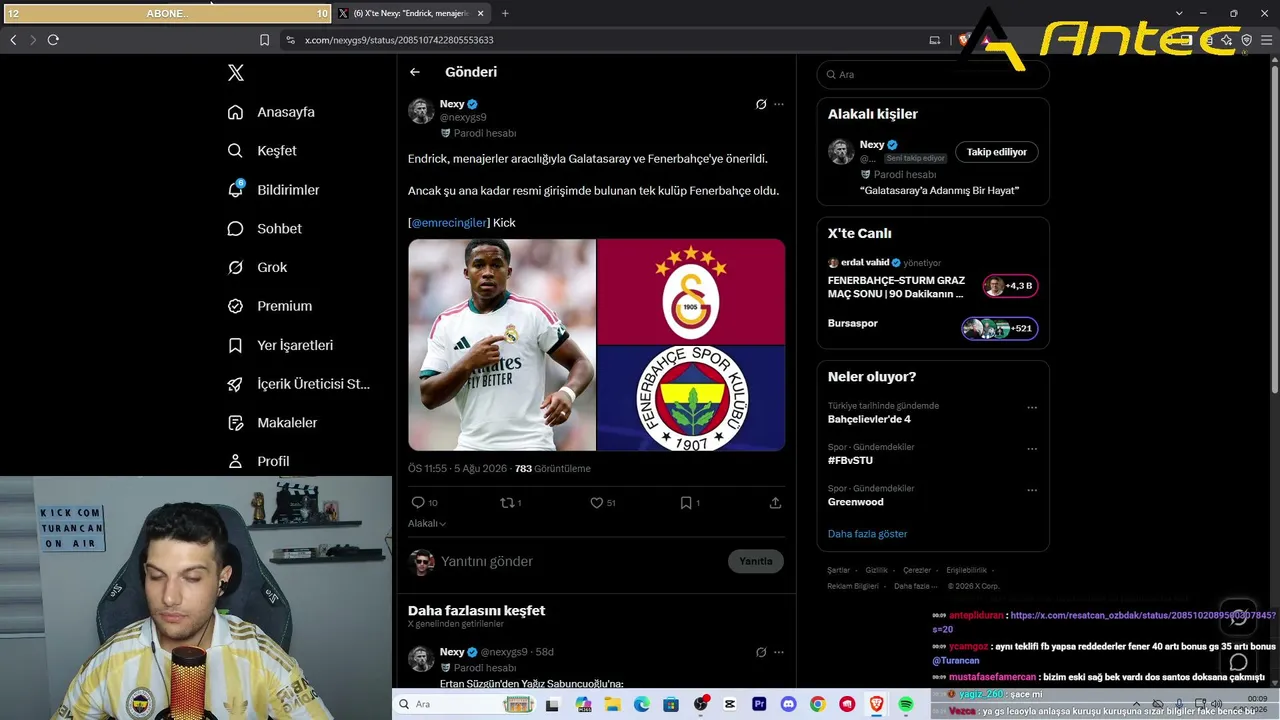Click the Leo AI sparkle icon

[x=1227, y=40]
